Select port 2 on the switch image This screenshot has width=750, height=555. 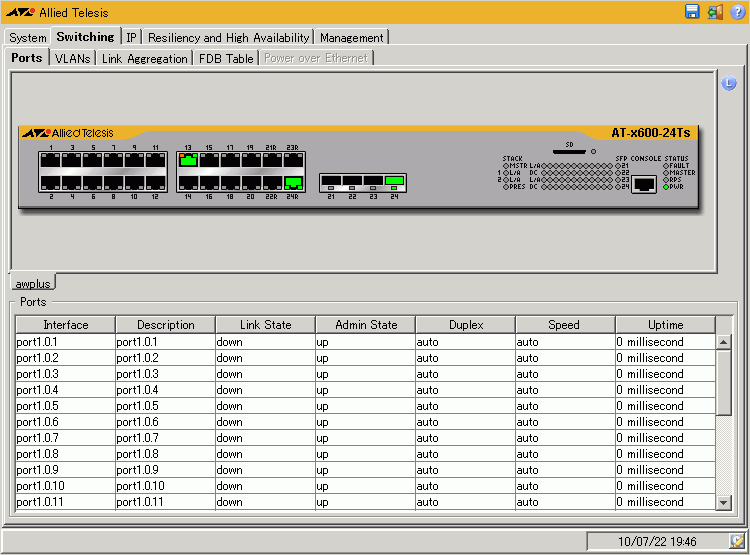click(x=50, y=183)
